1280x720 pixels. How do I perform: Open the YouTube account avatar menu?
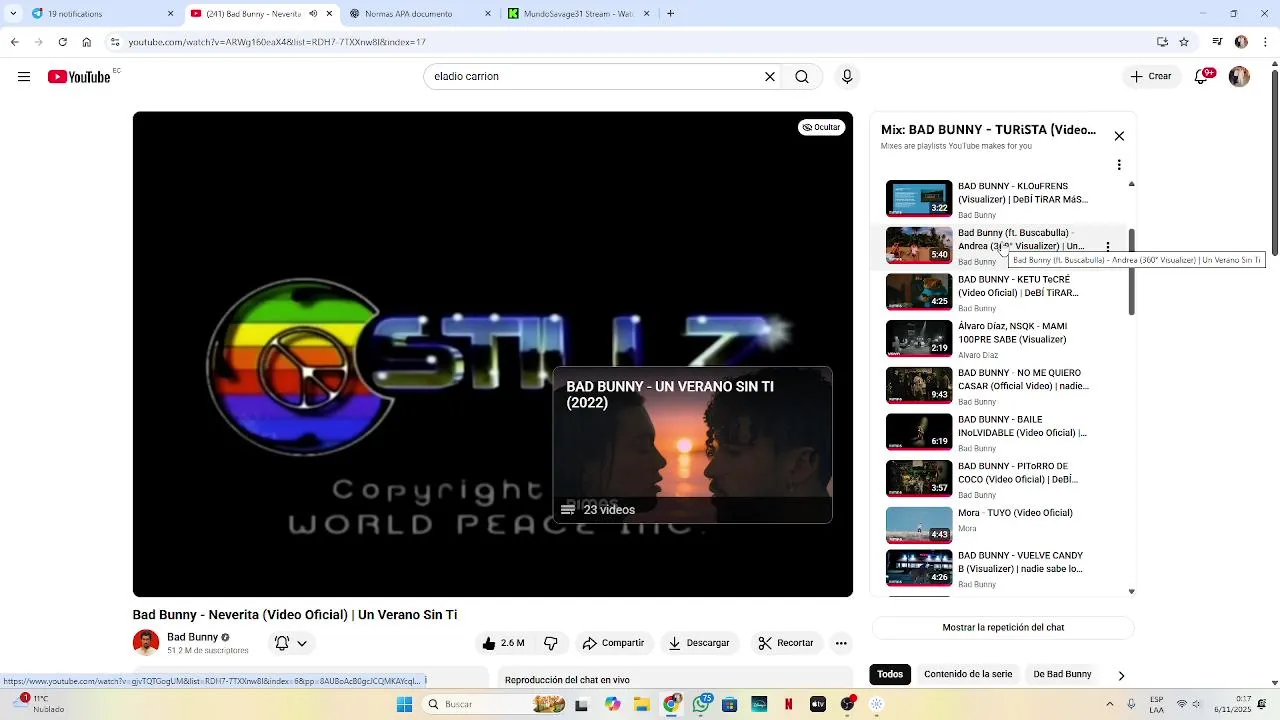[x=1240, y=77]
